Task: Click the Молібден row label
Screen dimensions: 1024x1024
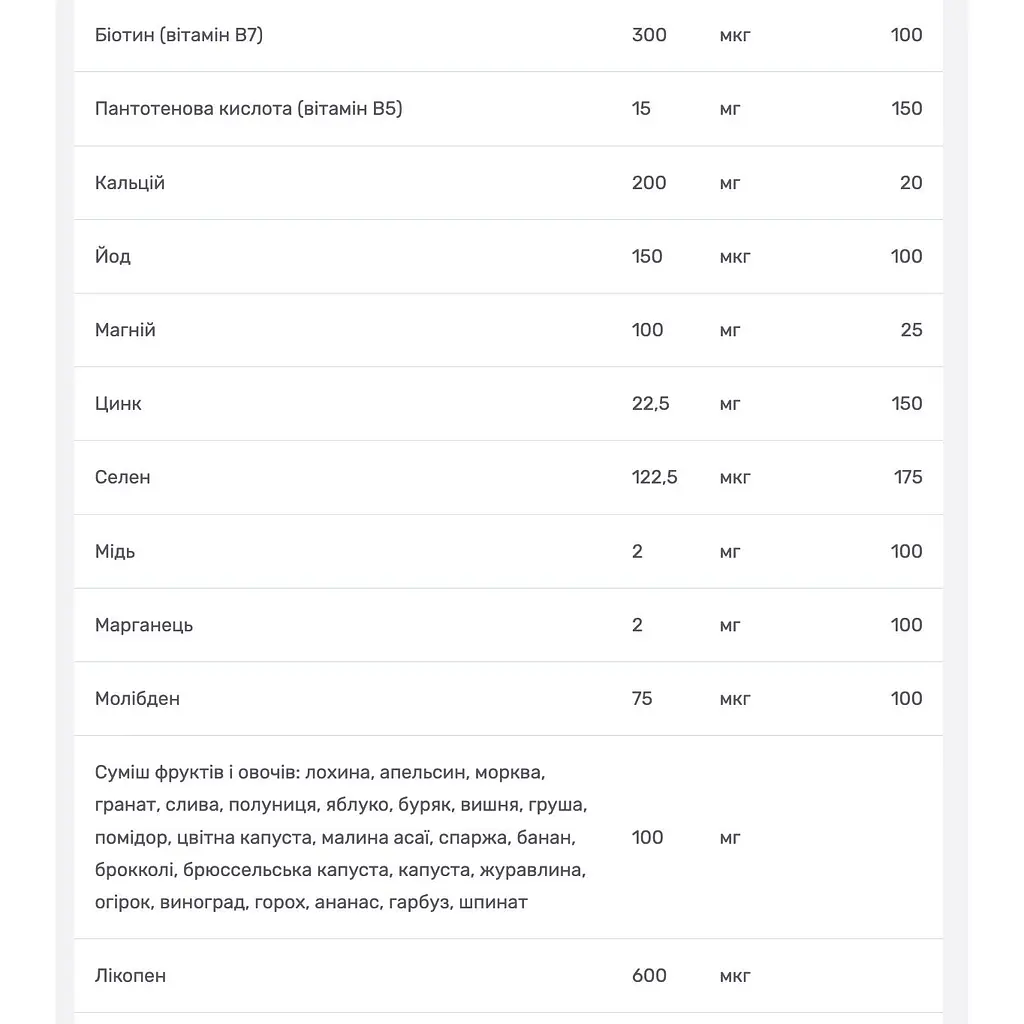Action: coord(137,699)
